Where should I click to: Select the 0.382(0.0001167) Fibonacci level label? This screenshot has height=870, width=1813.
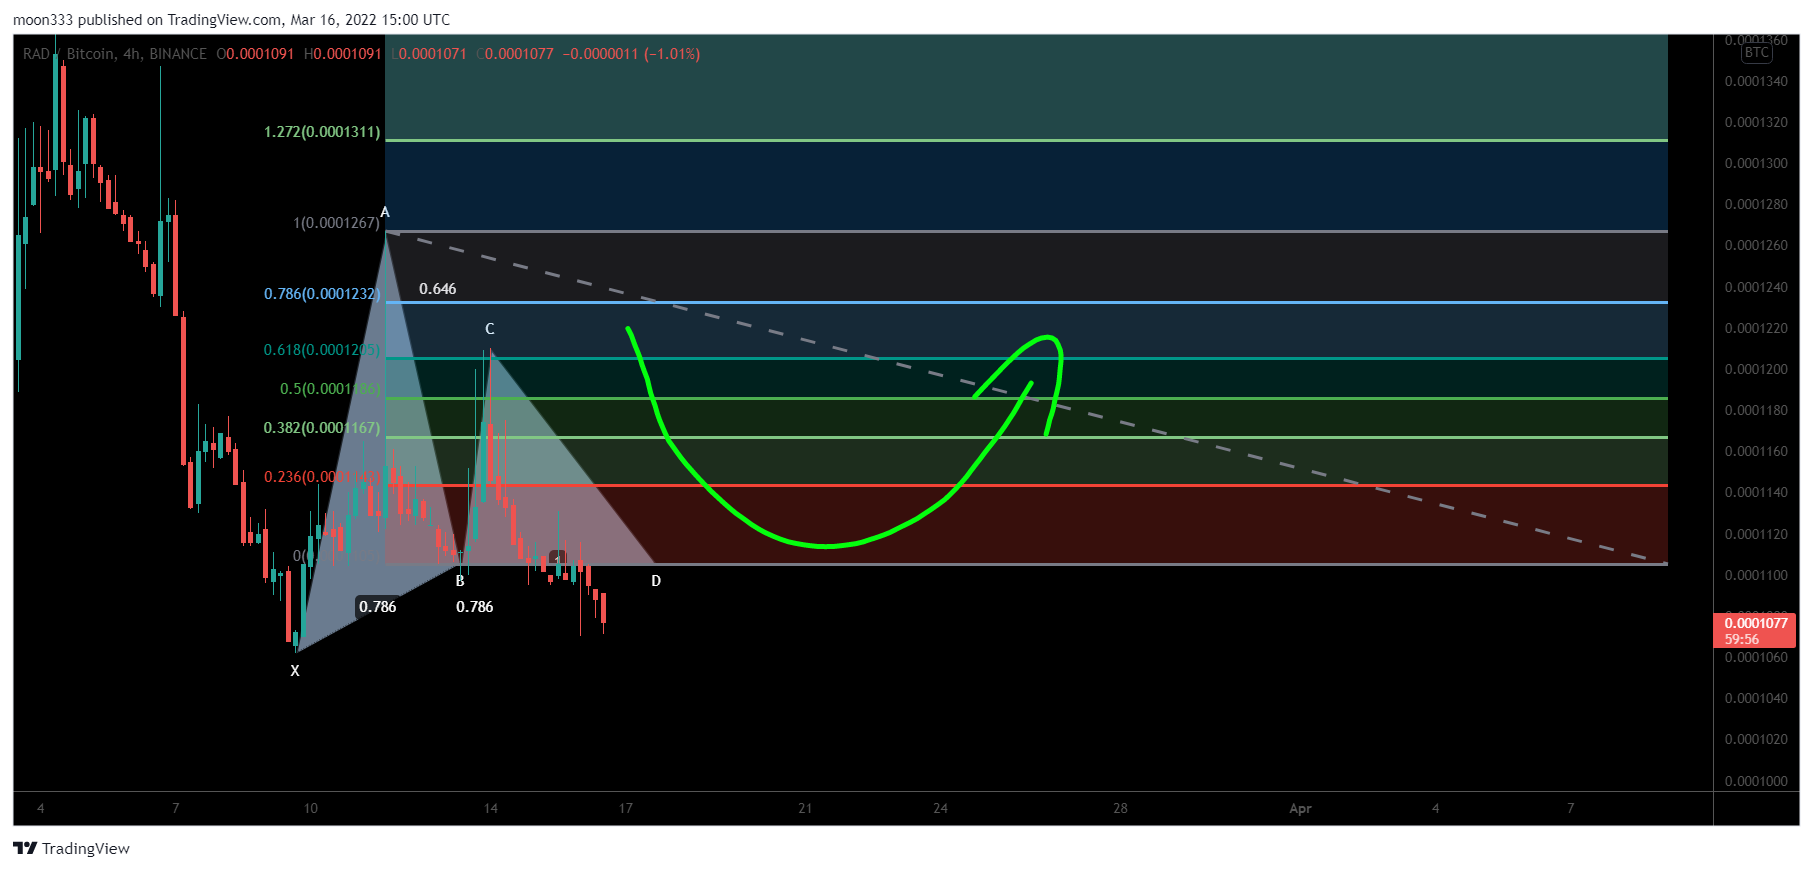click(x=322, y=428)
